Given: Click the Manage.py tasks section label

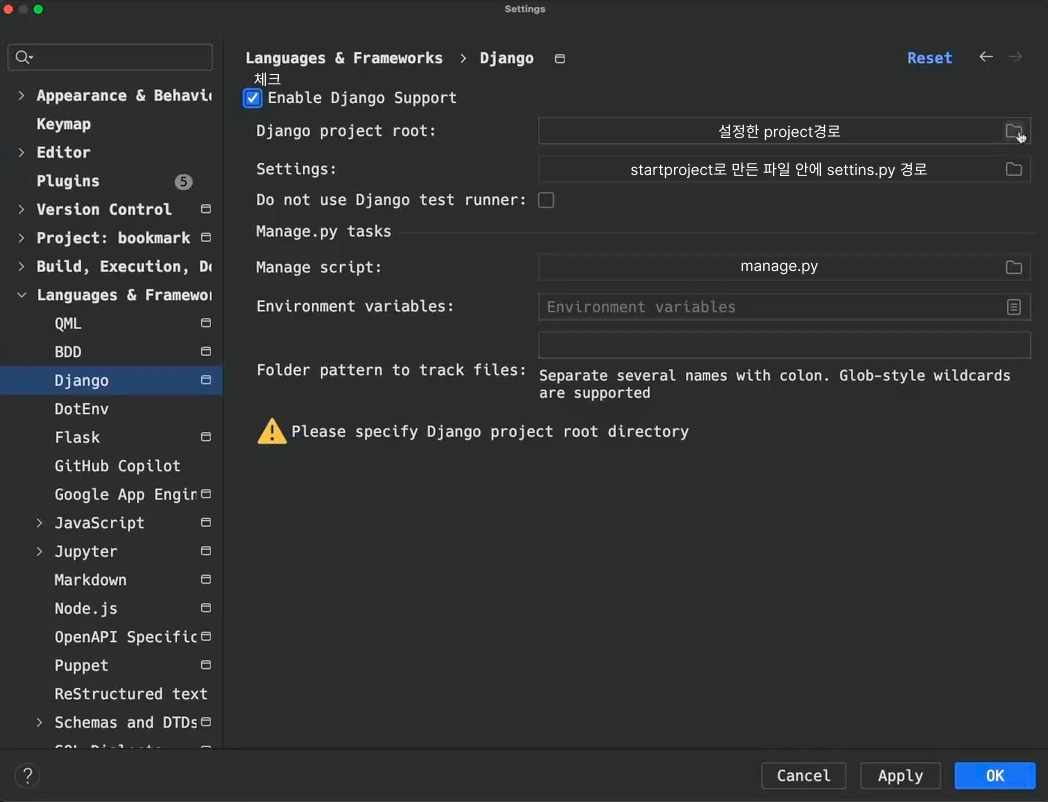Looking at the screenshot, I should 323,231.
